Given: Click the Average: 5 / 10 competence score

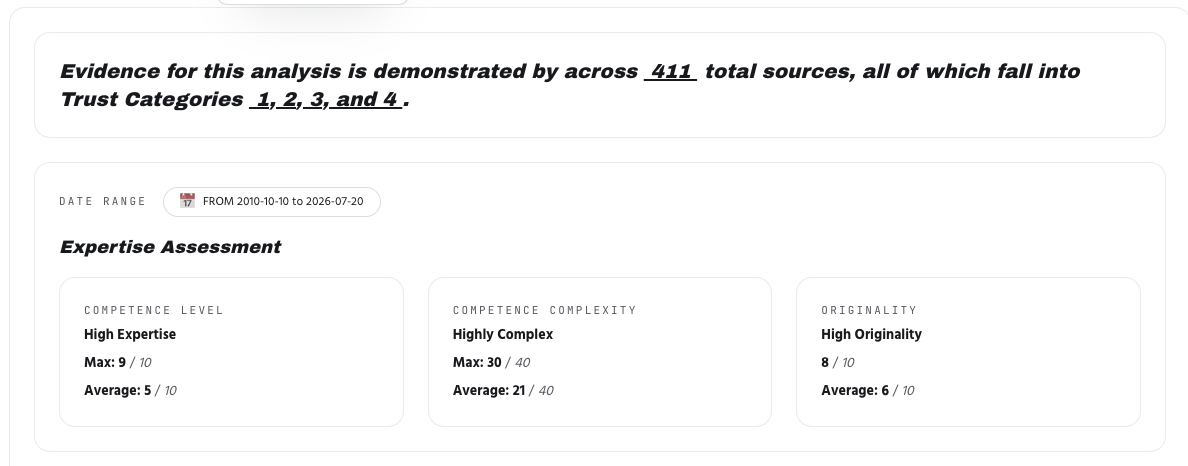Looking at the screenshot, I should 130,390.
